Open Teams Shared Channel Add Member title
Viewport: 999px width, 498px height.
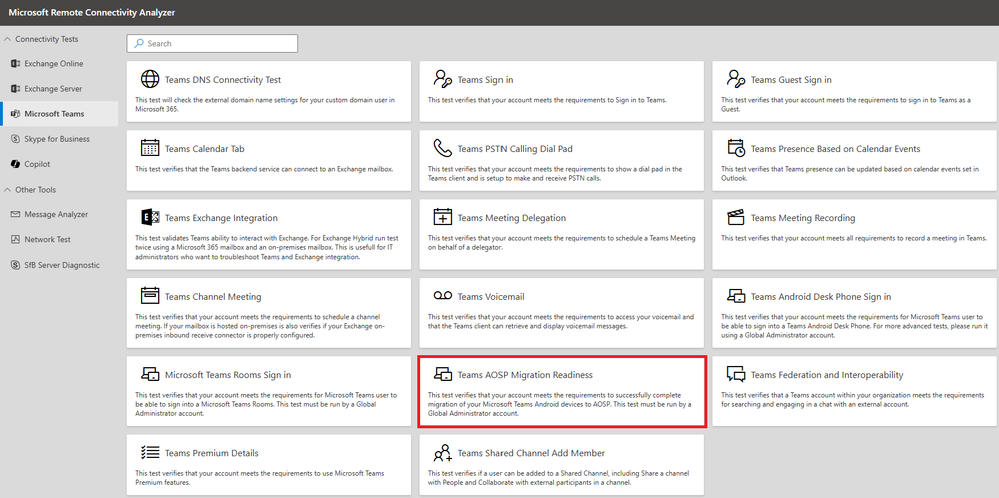(x=531, y=453)
